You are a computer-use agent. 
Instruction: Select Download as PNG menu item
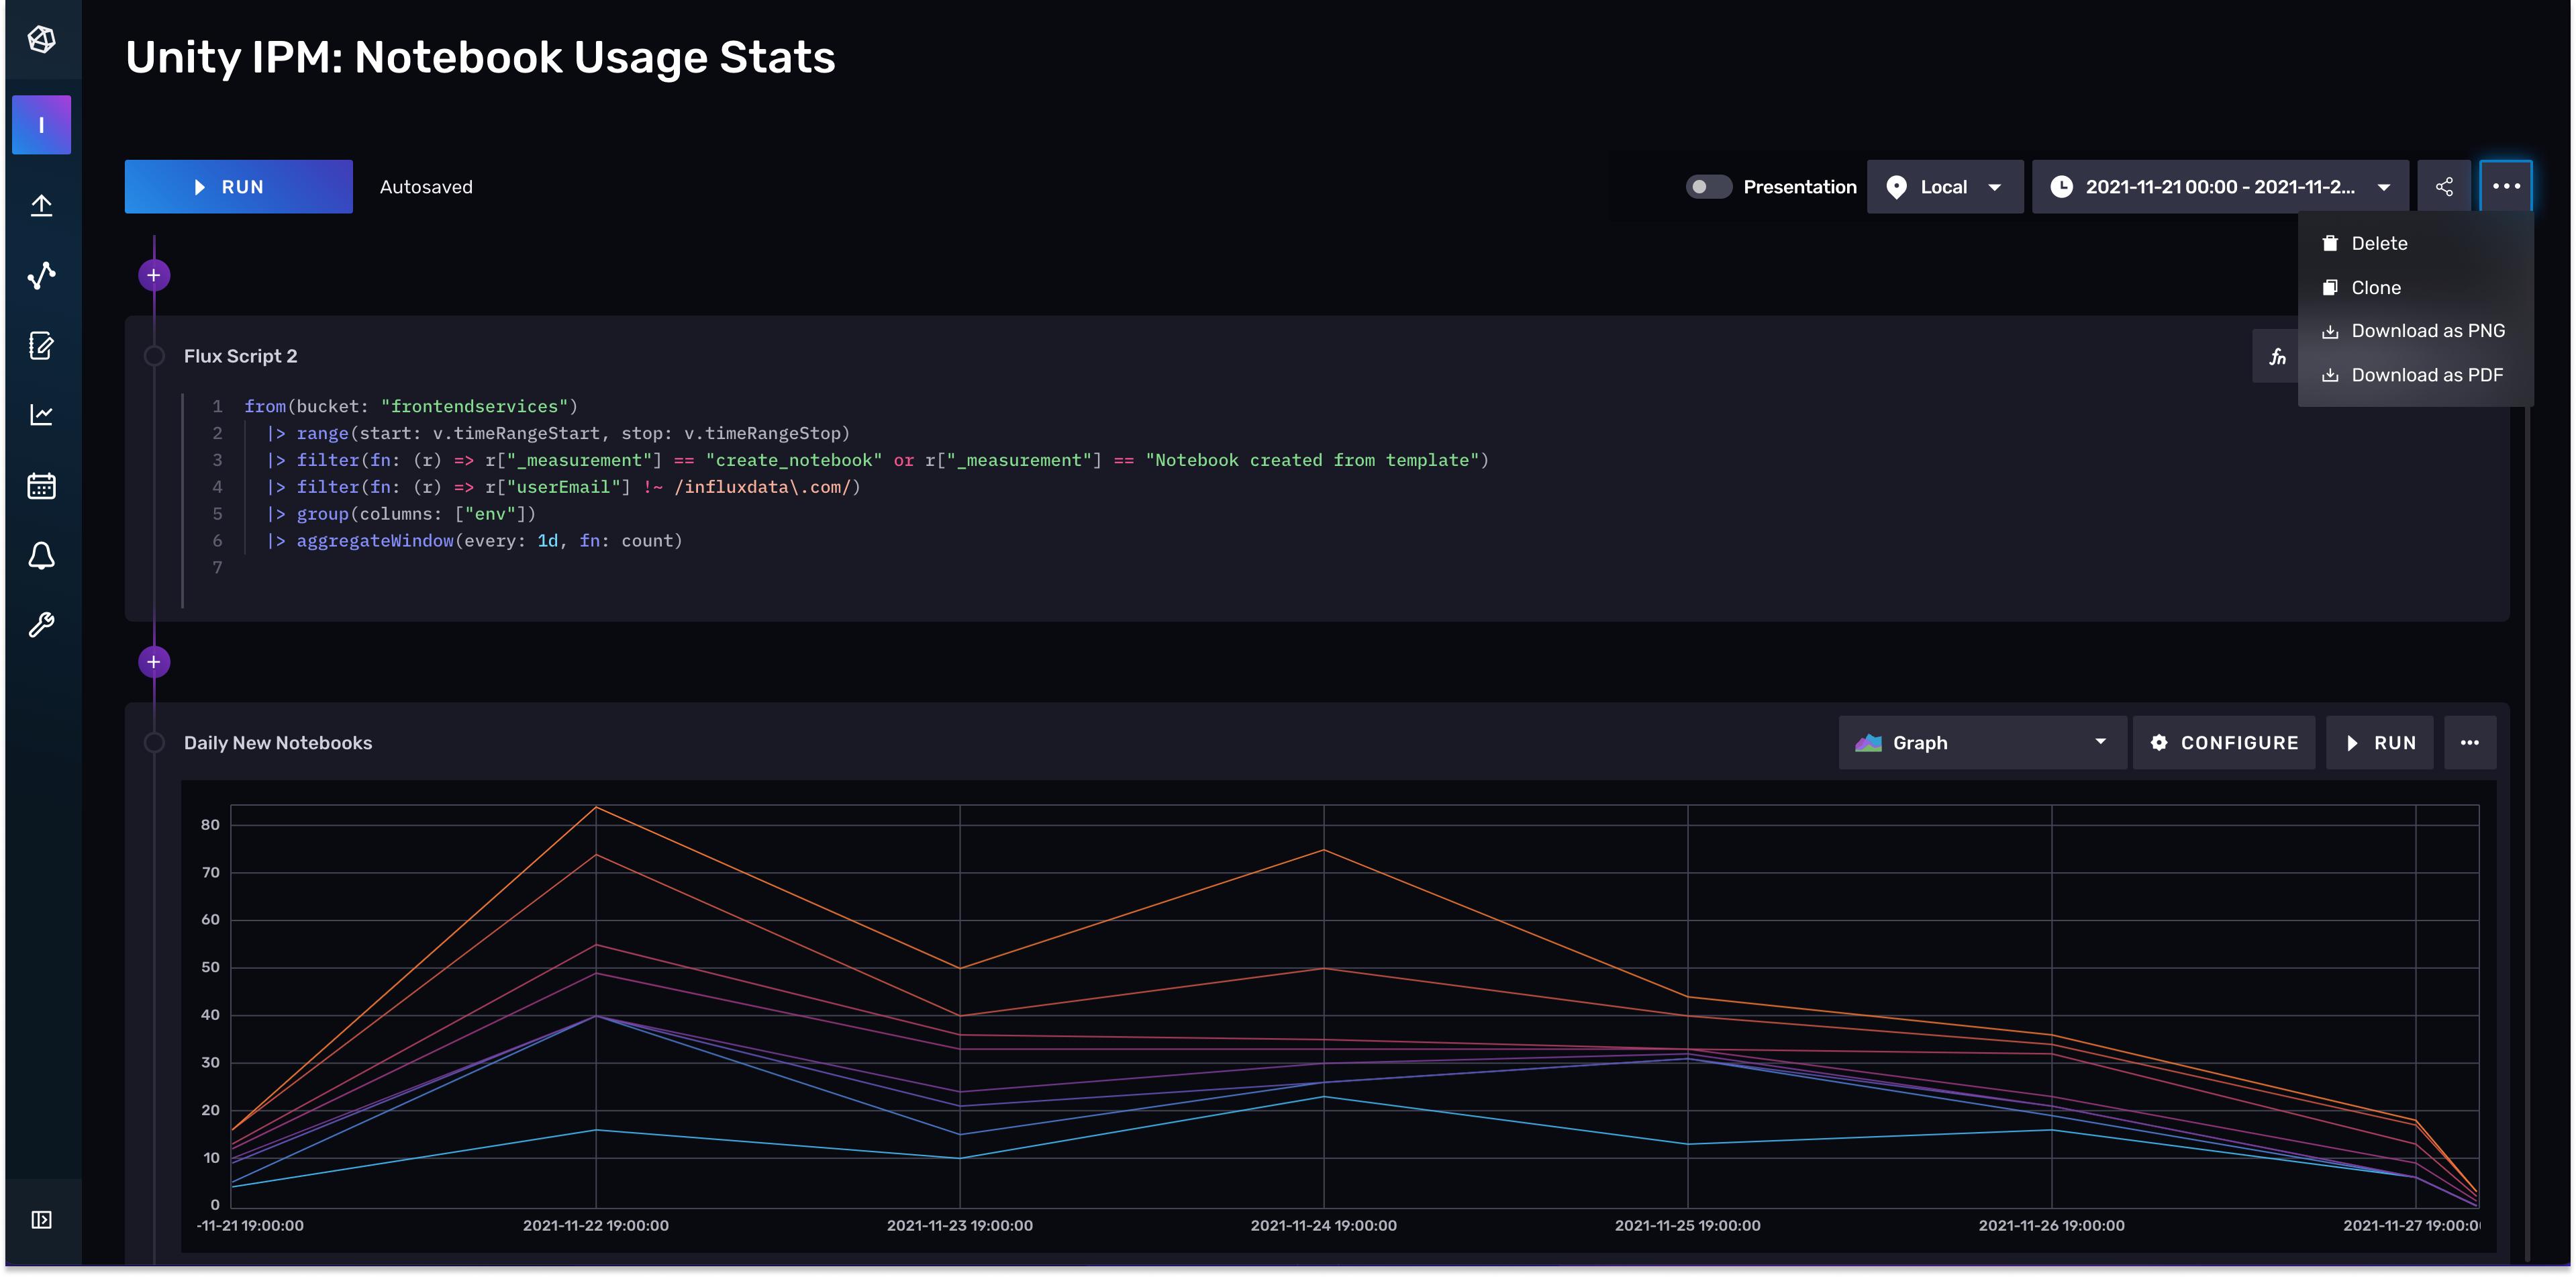tap(2427, 331)
